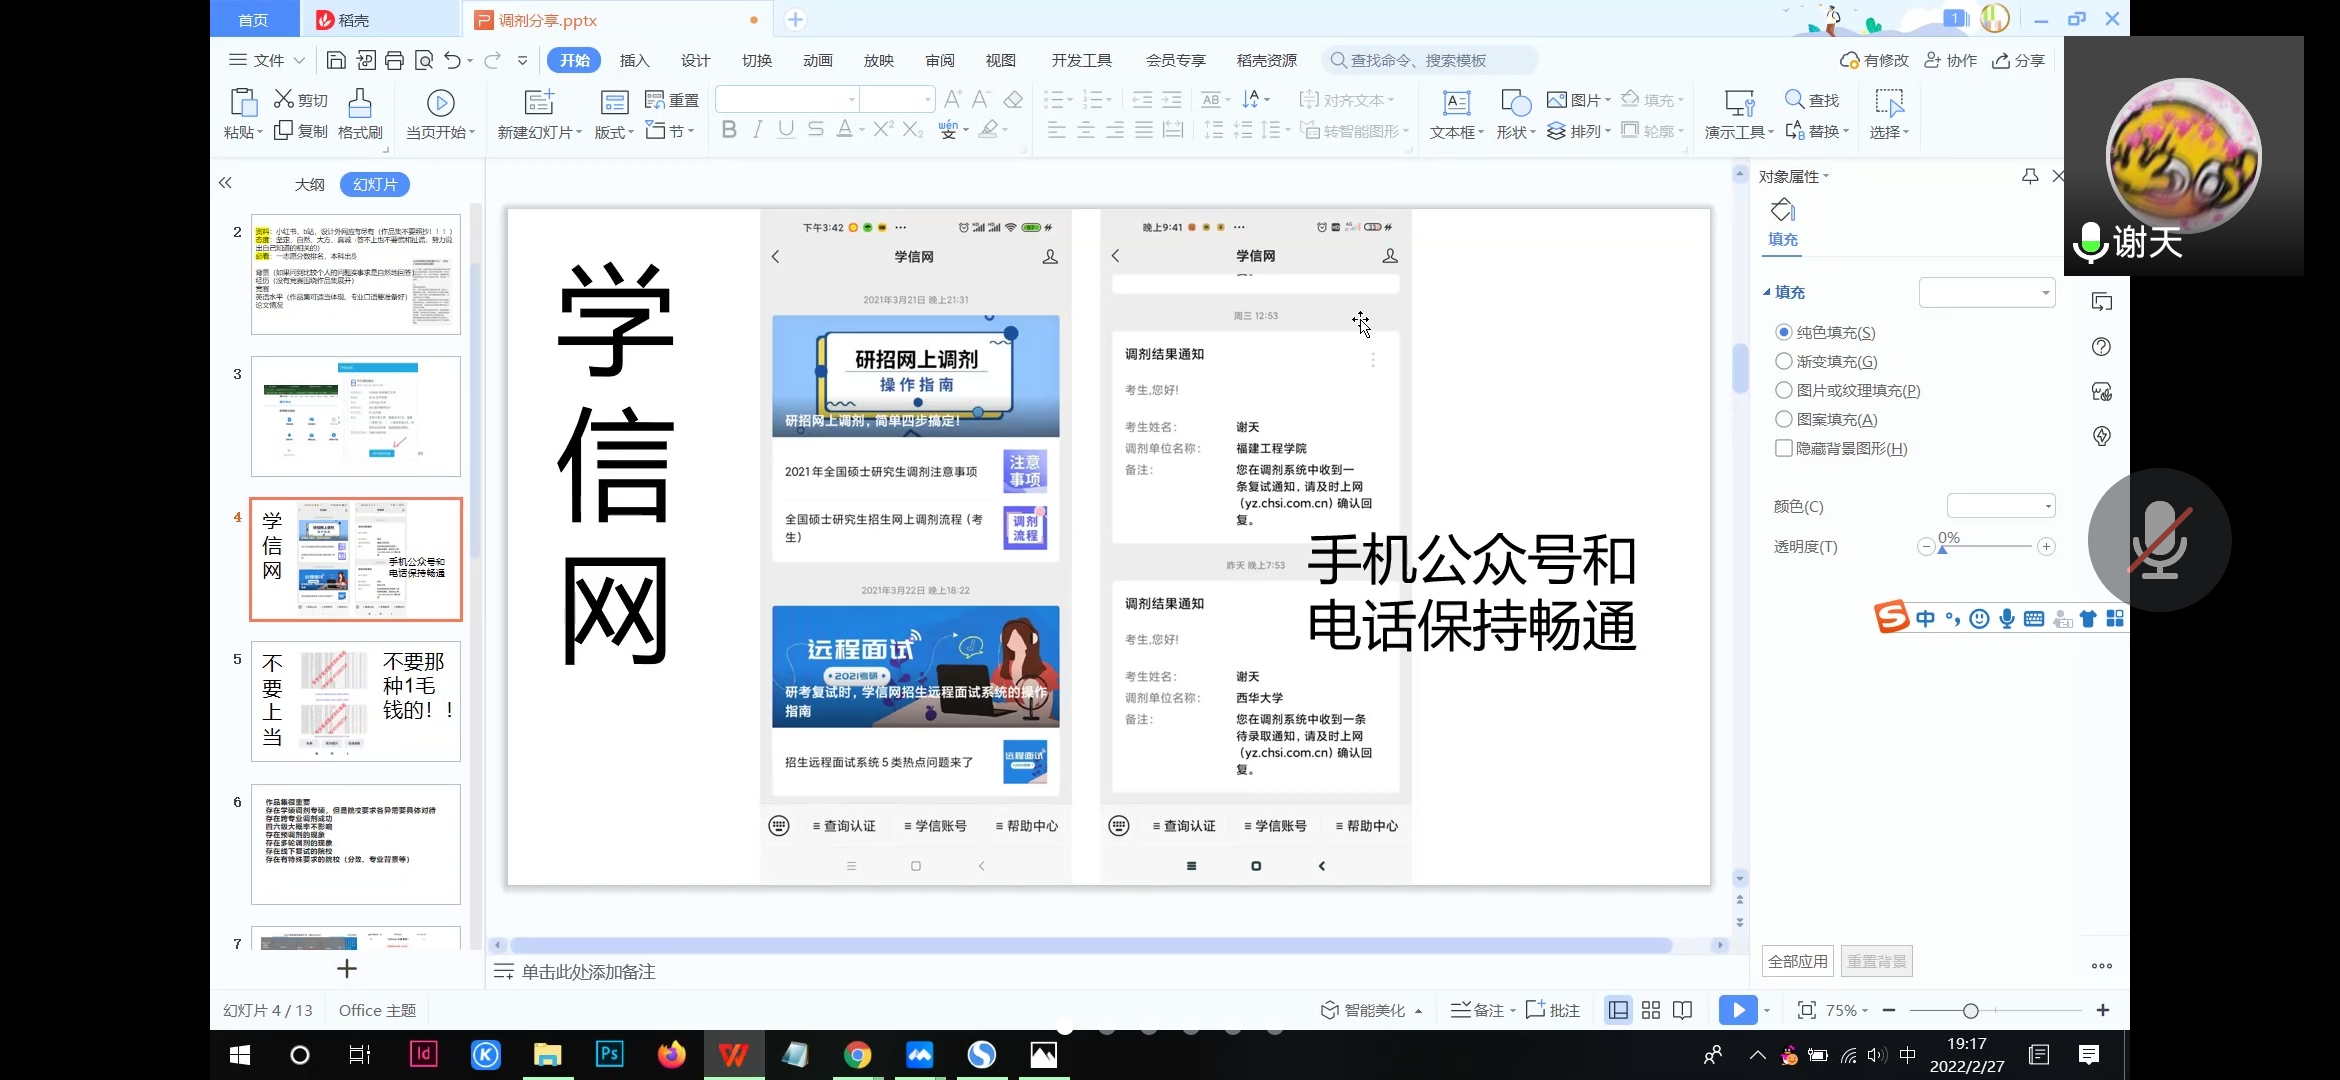The width and height of the screenshot is (2340, 1080).
Task: Select slide 5 thumbnail
Action: [355, 701]
